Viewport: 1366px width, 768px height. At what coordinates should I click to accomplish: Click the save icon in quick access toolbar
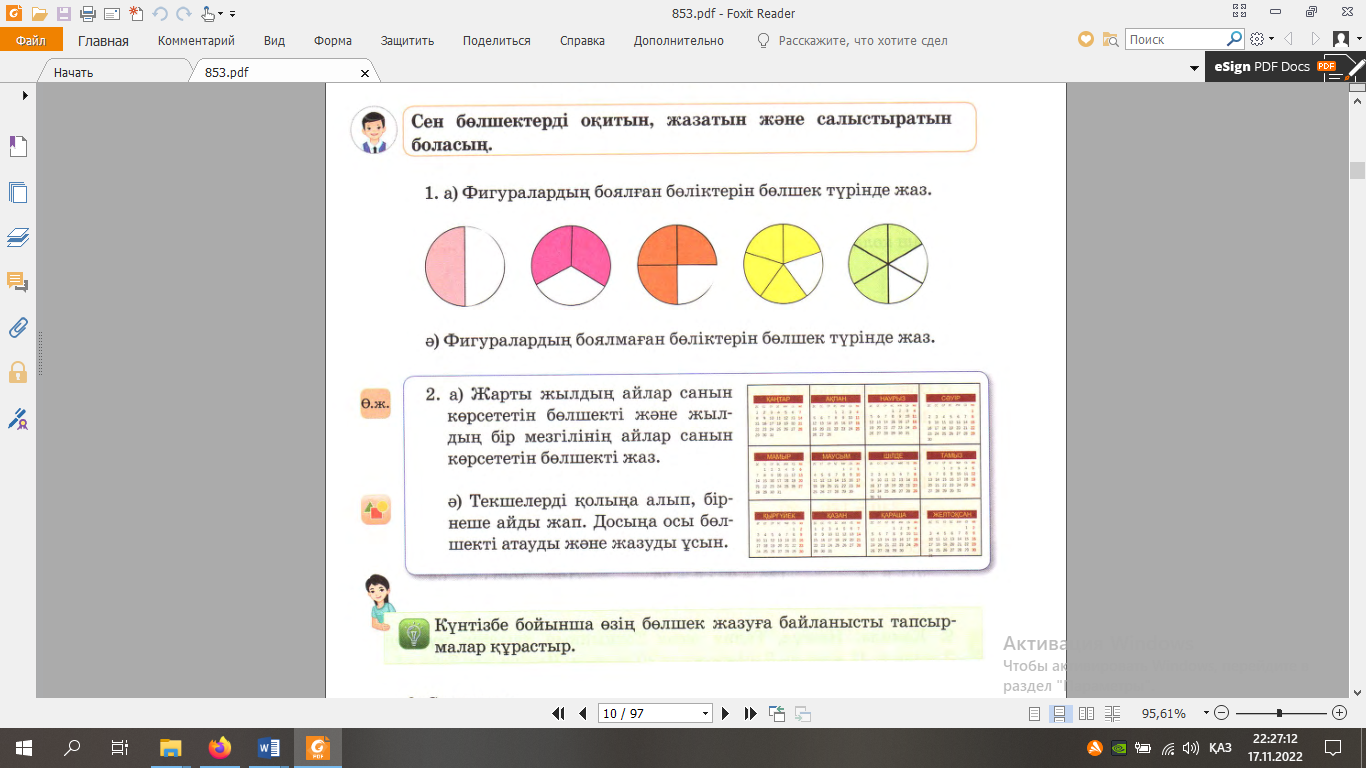point(64,14)
